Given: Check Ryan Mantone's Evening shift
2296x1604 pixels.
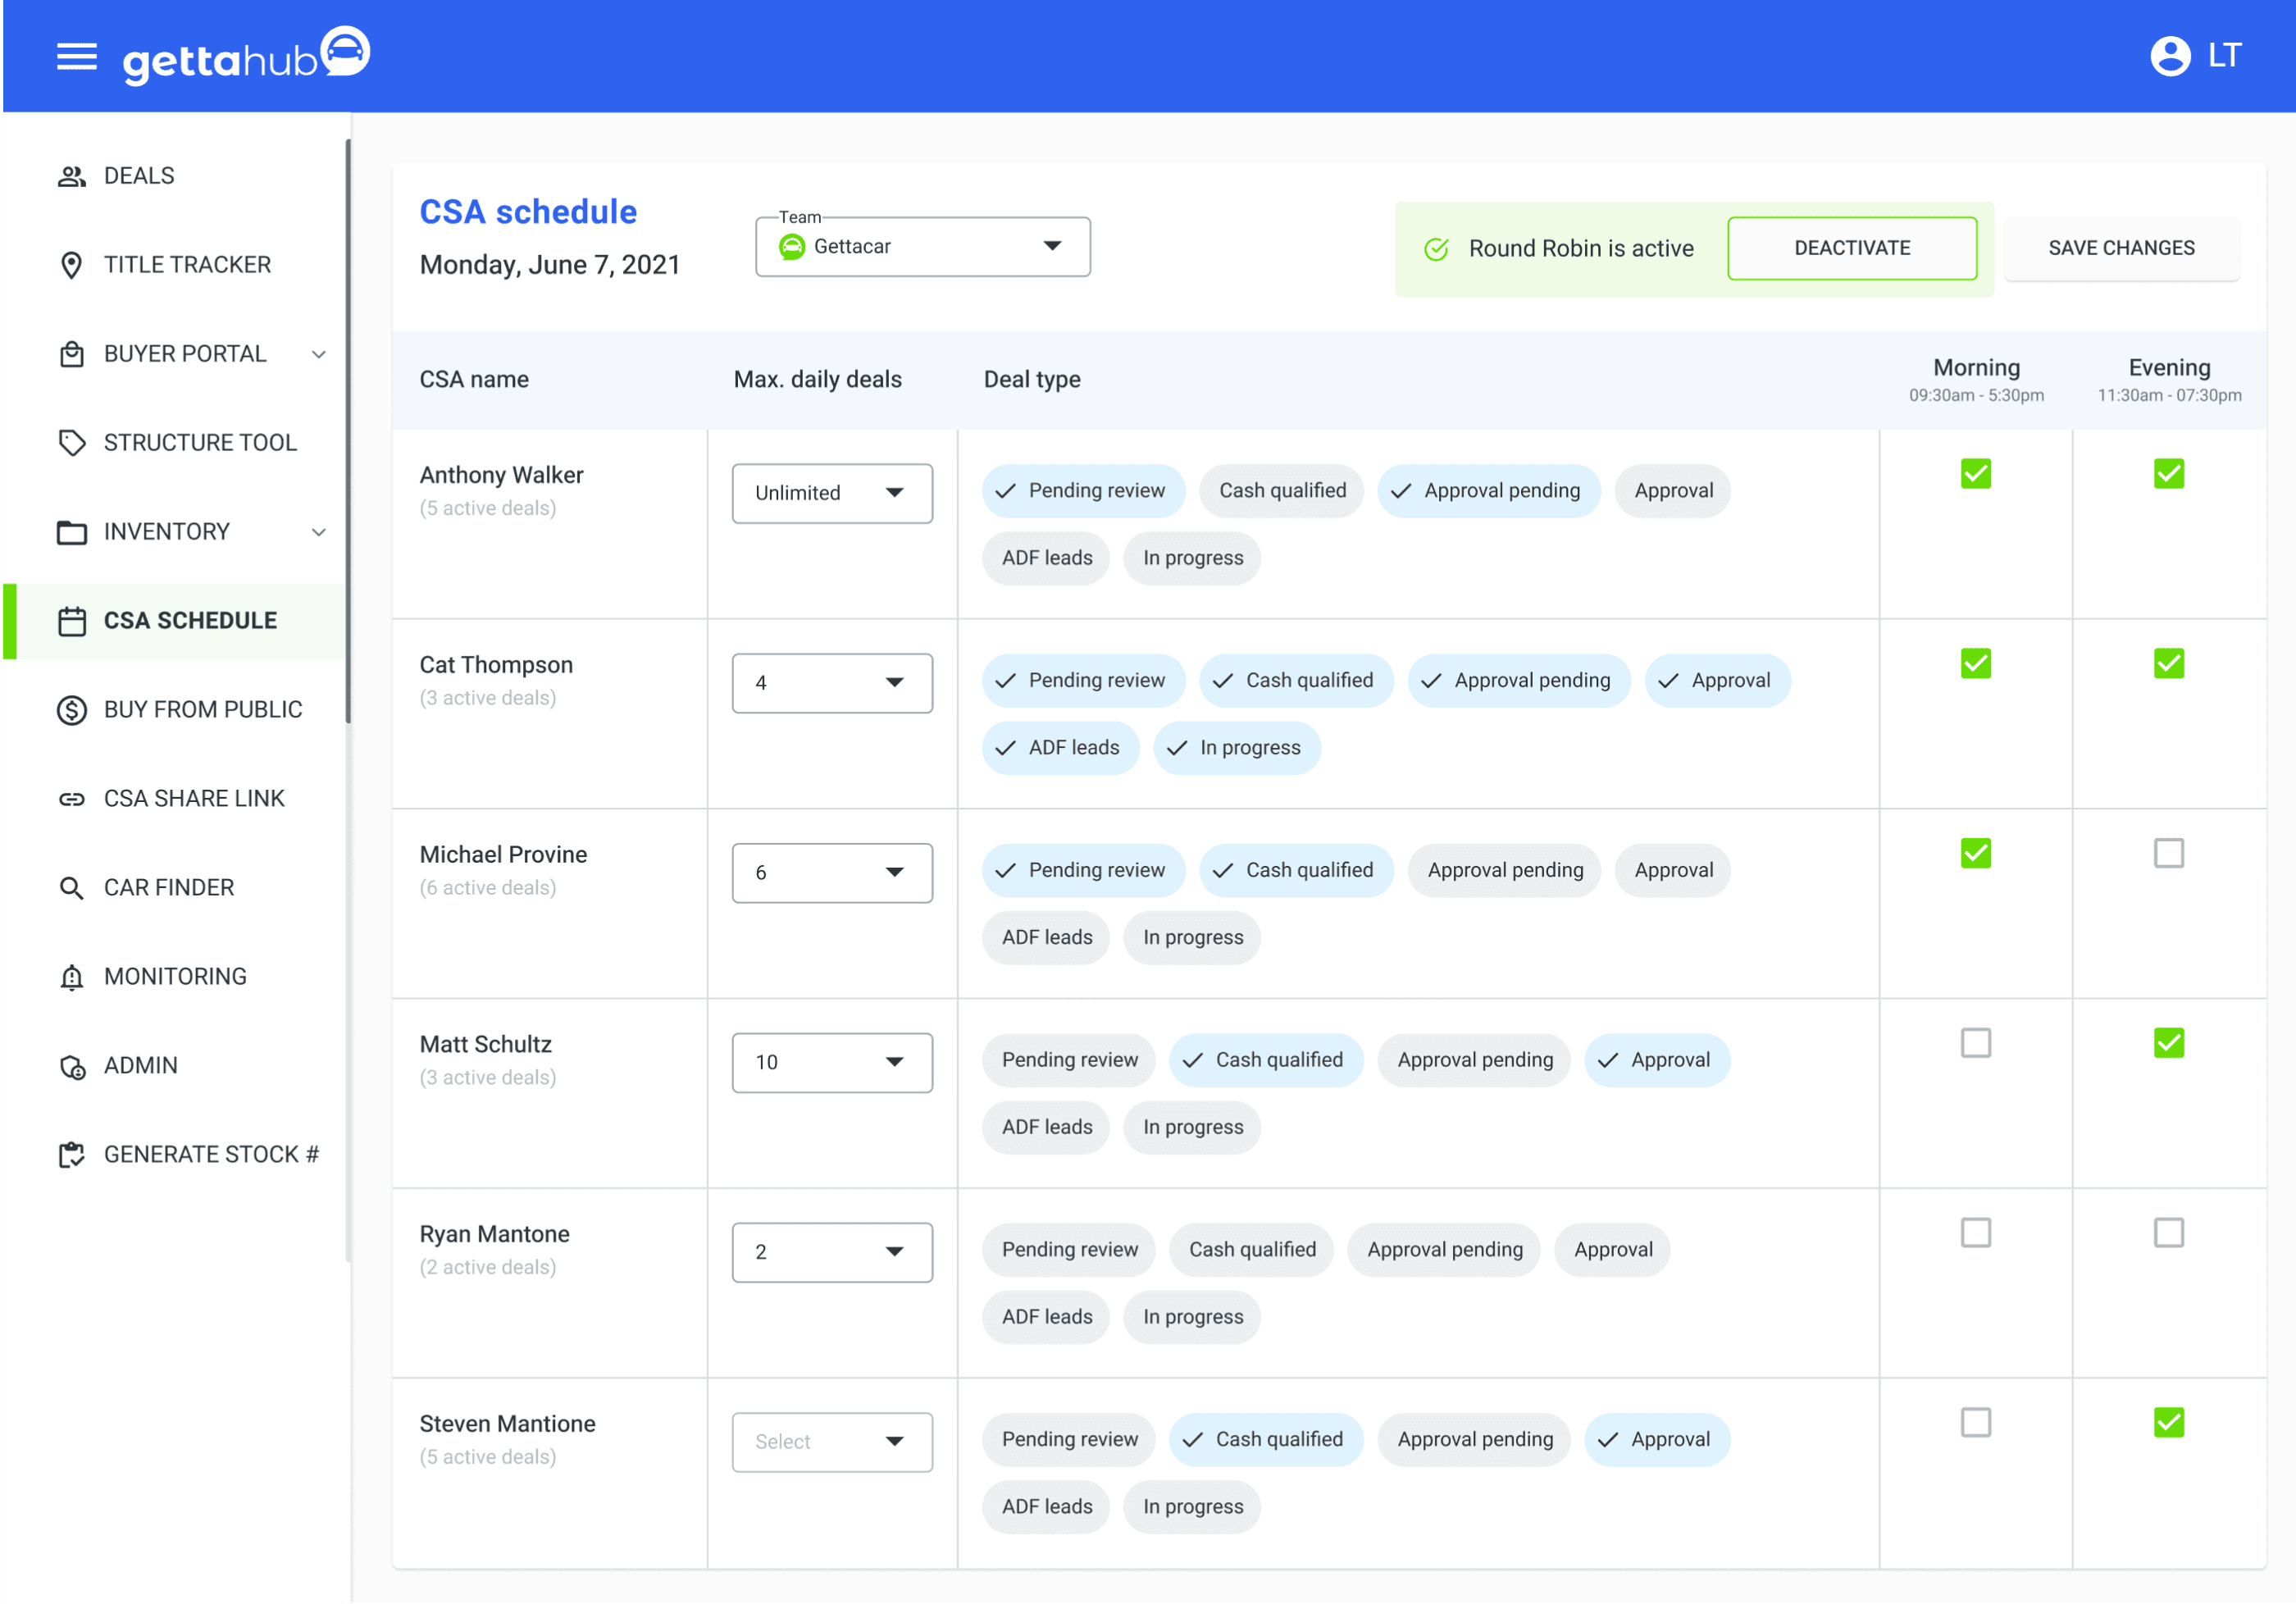Looking at the screenshot, I should coord(2169,1233).
